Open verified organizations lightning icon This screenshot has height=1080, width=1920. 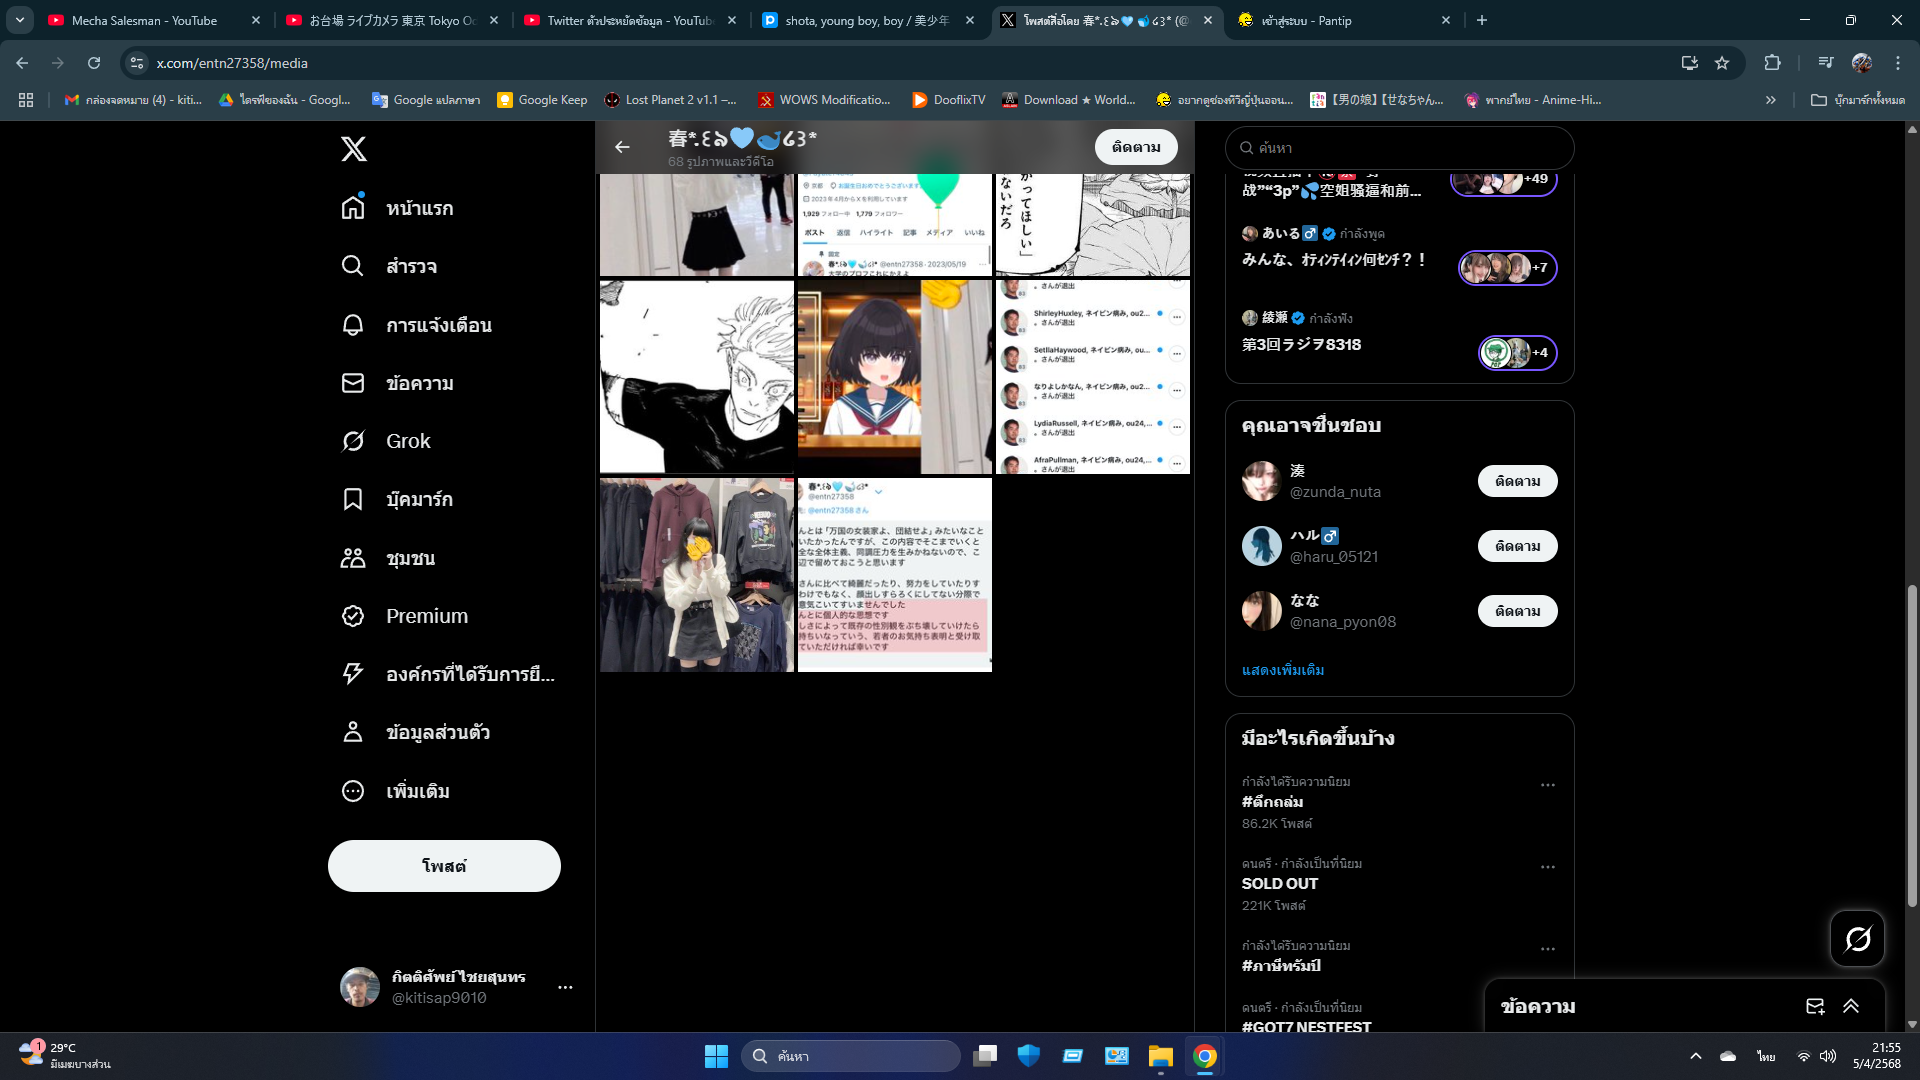(x=353, y=674)
